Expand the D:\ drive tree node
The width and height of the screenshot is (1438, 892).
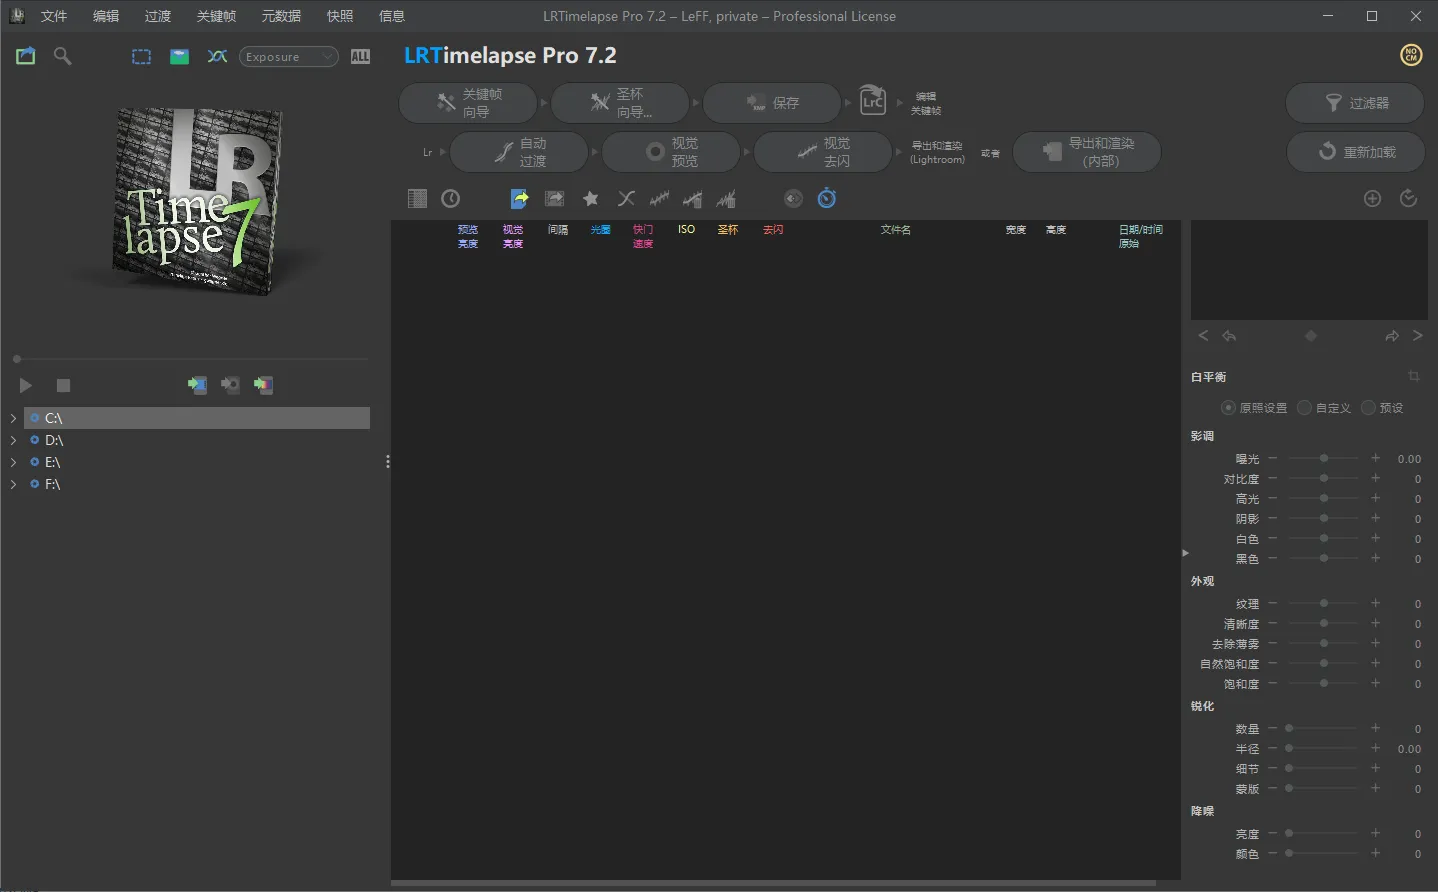click(x=13, y=440)
